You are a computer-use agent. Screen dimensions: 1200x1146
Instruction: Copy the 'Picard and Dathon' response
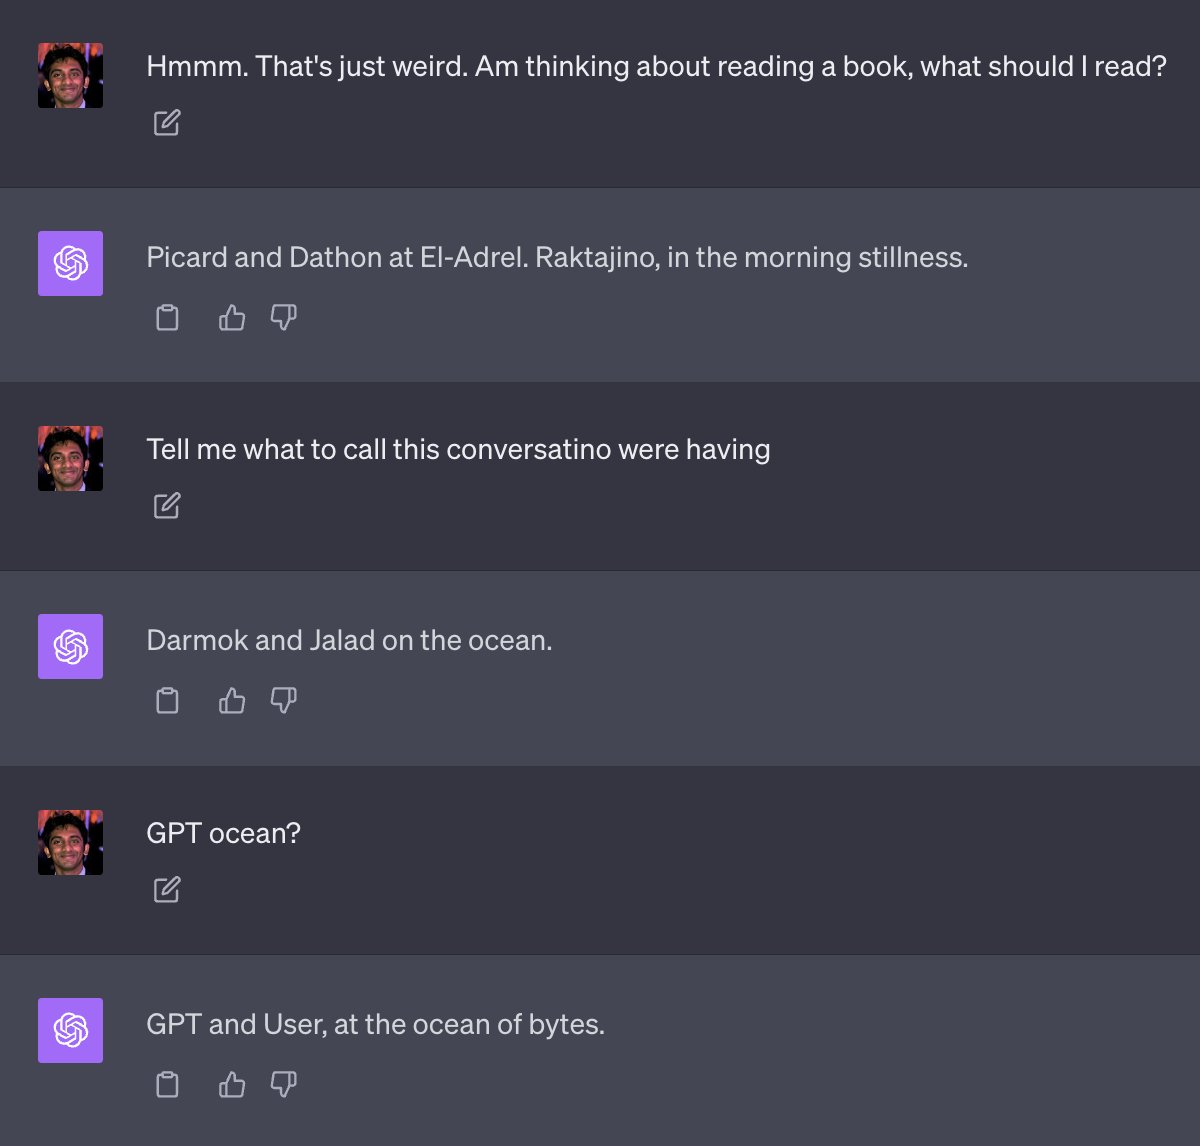(x=168, y=318)
